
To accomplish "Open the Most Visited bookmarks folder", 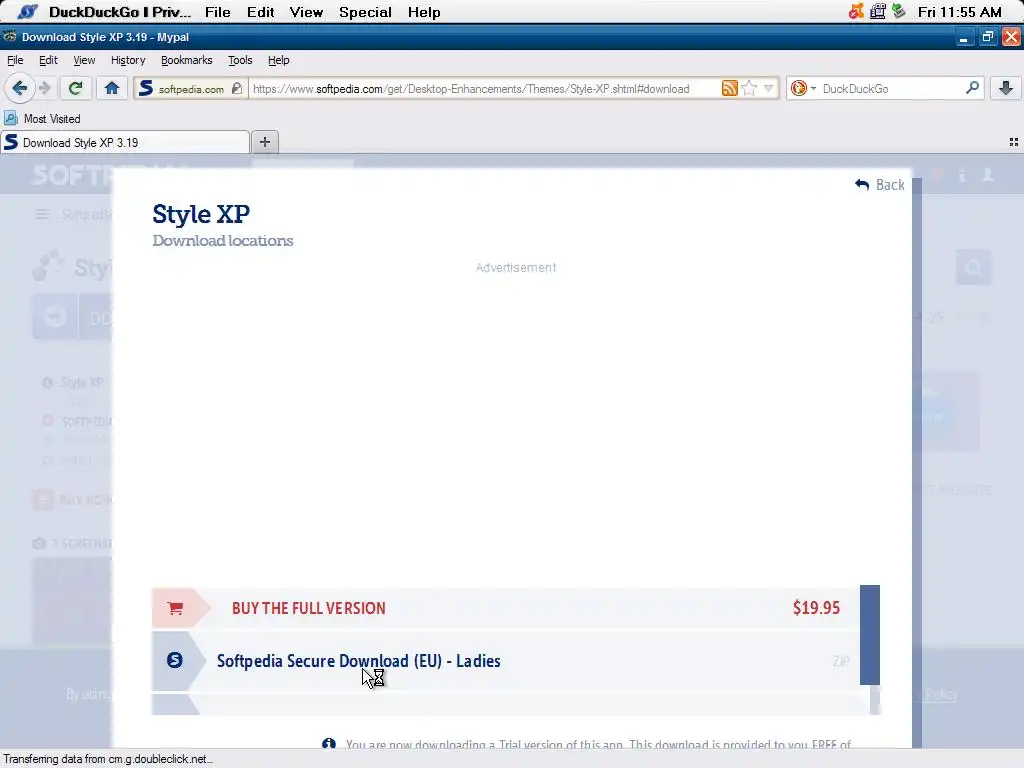I will [42, 119].
